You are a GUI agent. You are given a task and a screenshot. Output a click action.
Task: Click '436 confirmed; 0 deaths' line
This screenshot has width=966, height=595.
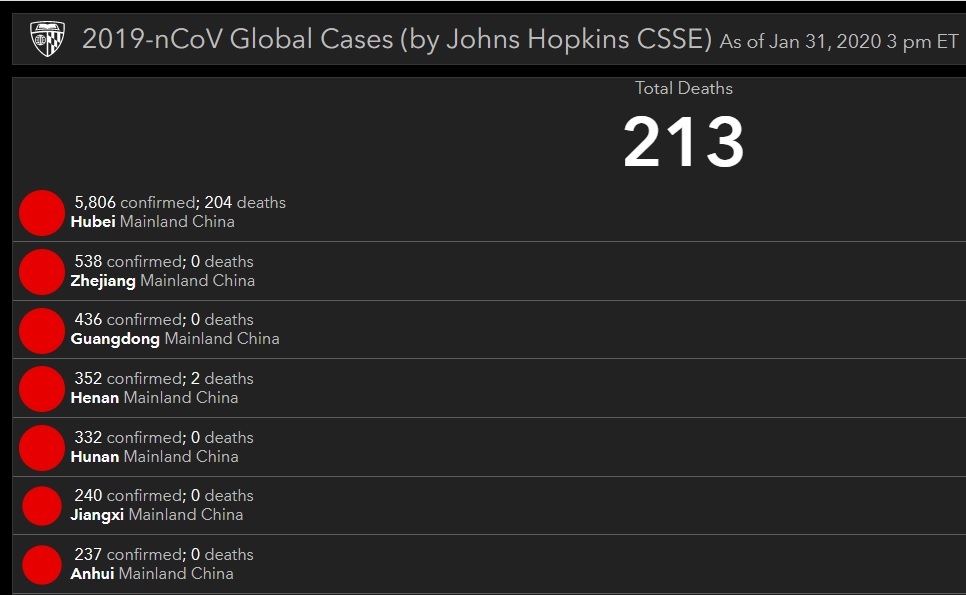coord(164,320)
